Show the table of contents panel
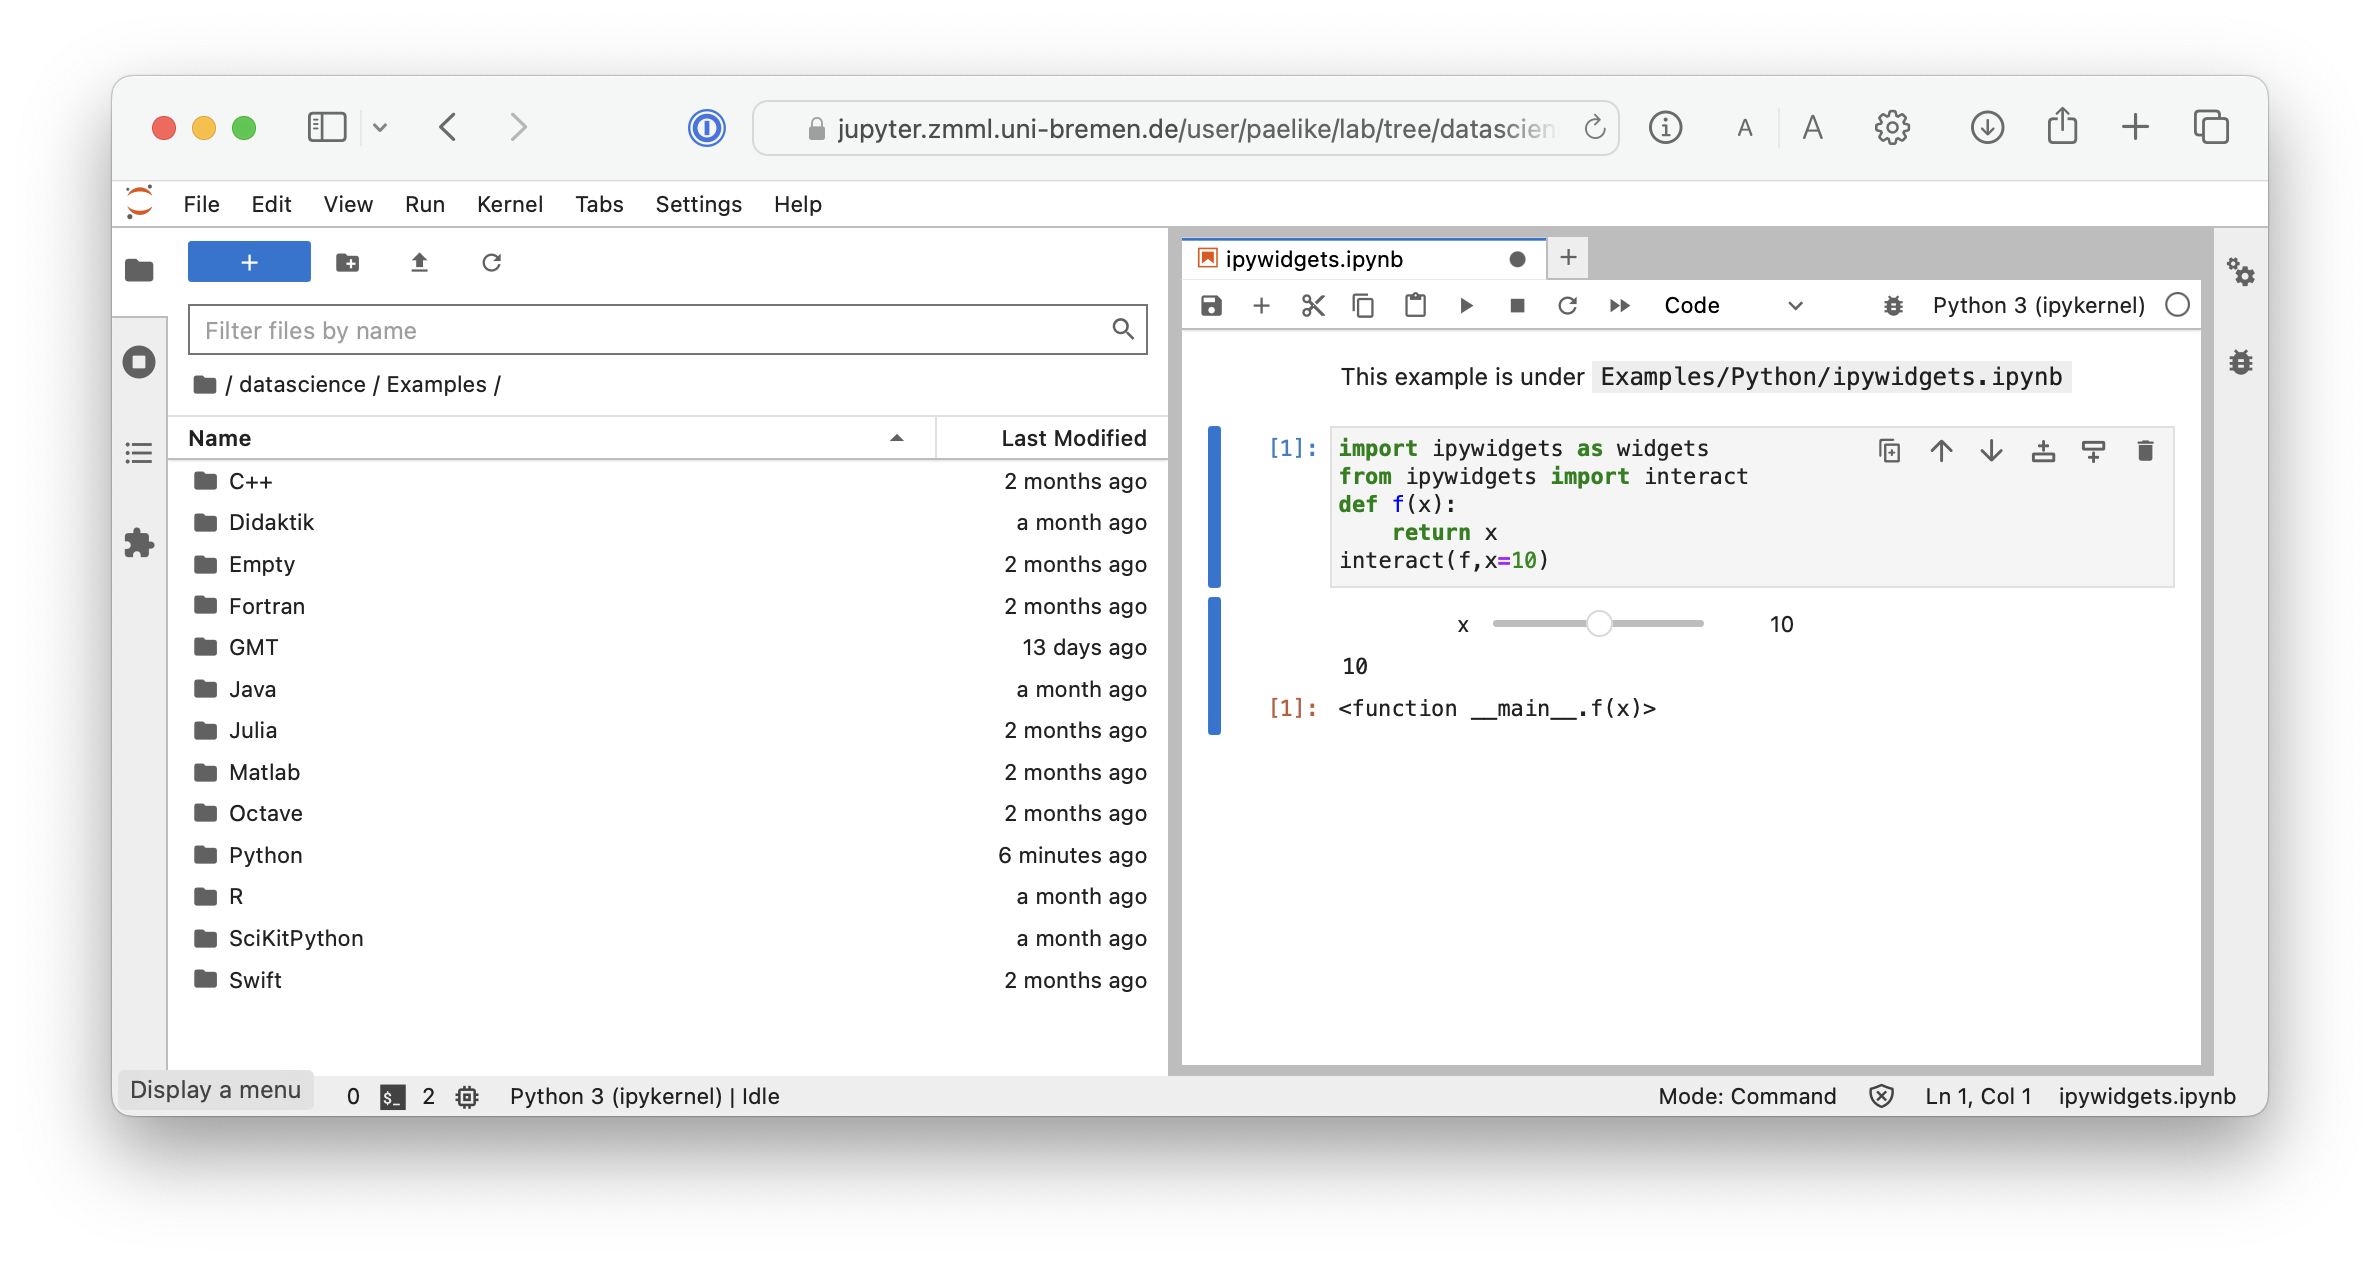This screenshot has width=2380, height=1264. (x=139, y=453)
